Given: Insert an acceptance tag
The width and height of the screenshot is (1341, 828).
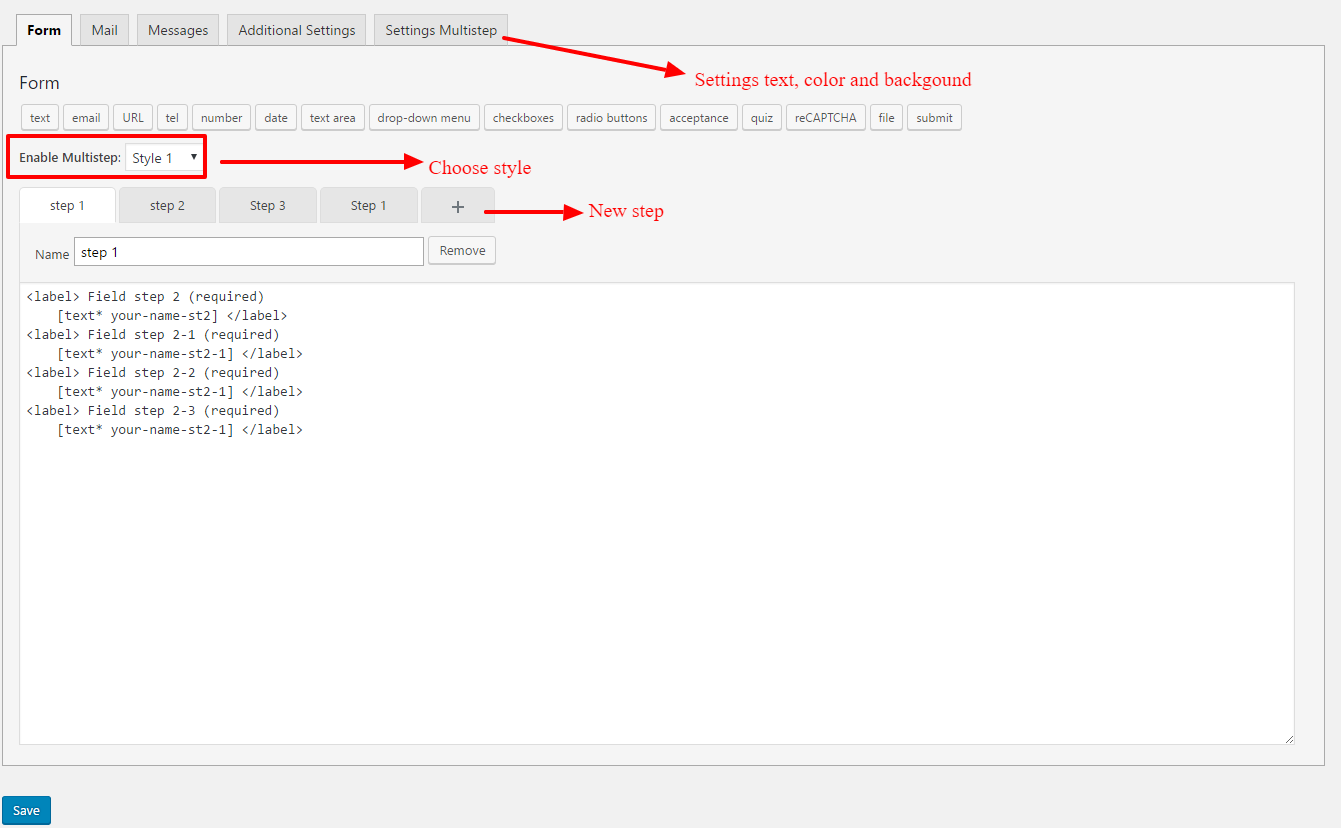Looking at the screenshot, I should click(699, 118).
